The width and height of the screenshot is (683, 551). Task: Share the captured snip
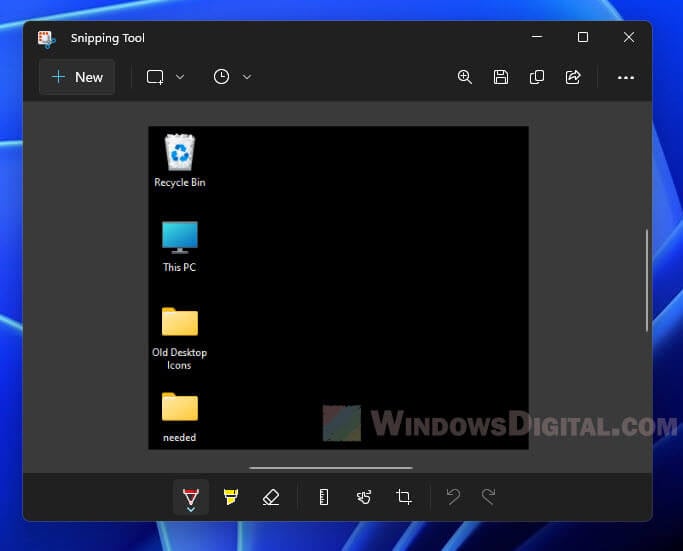pos(573,77)
